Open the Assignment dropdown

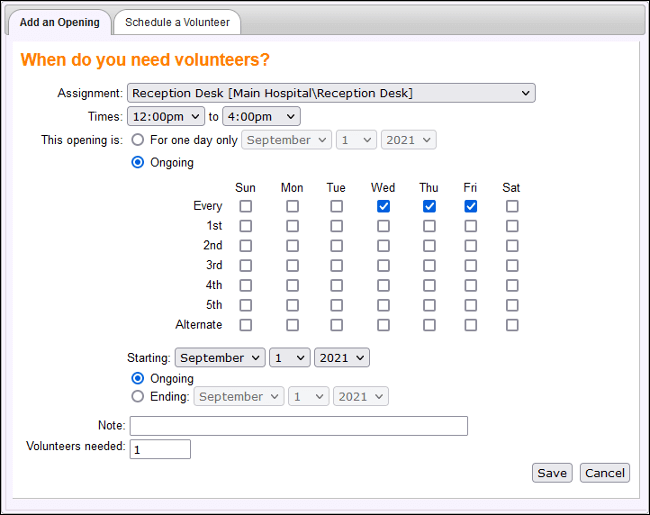[331, 93]
